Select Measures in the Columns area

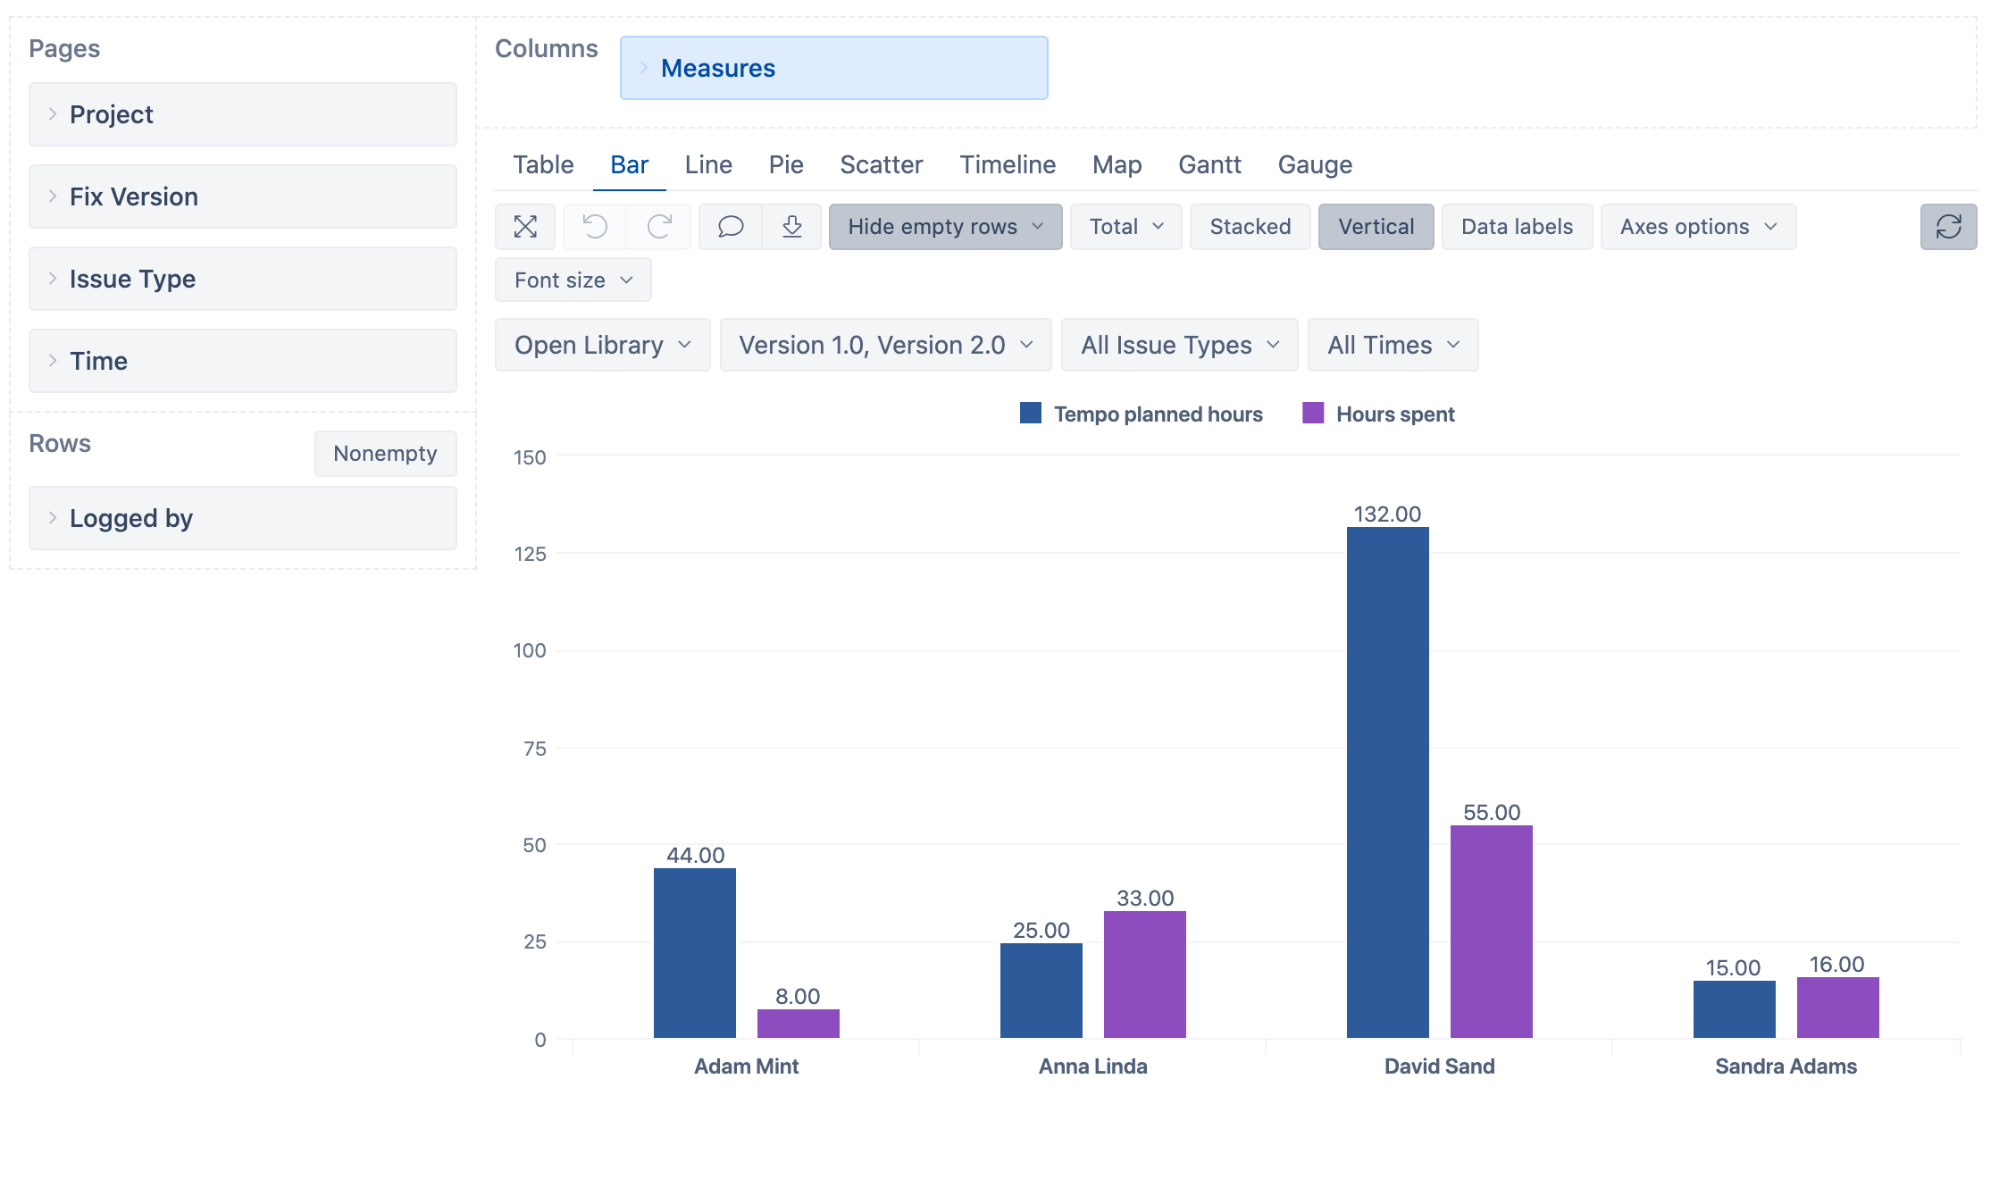[x=717, y=67]
